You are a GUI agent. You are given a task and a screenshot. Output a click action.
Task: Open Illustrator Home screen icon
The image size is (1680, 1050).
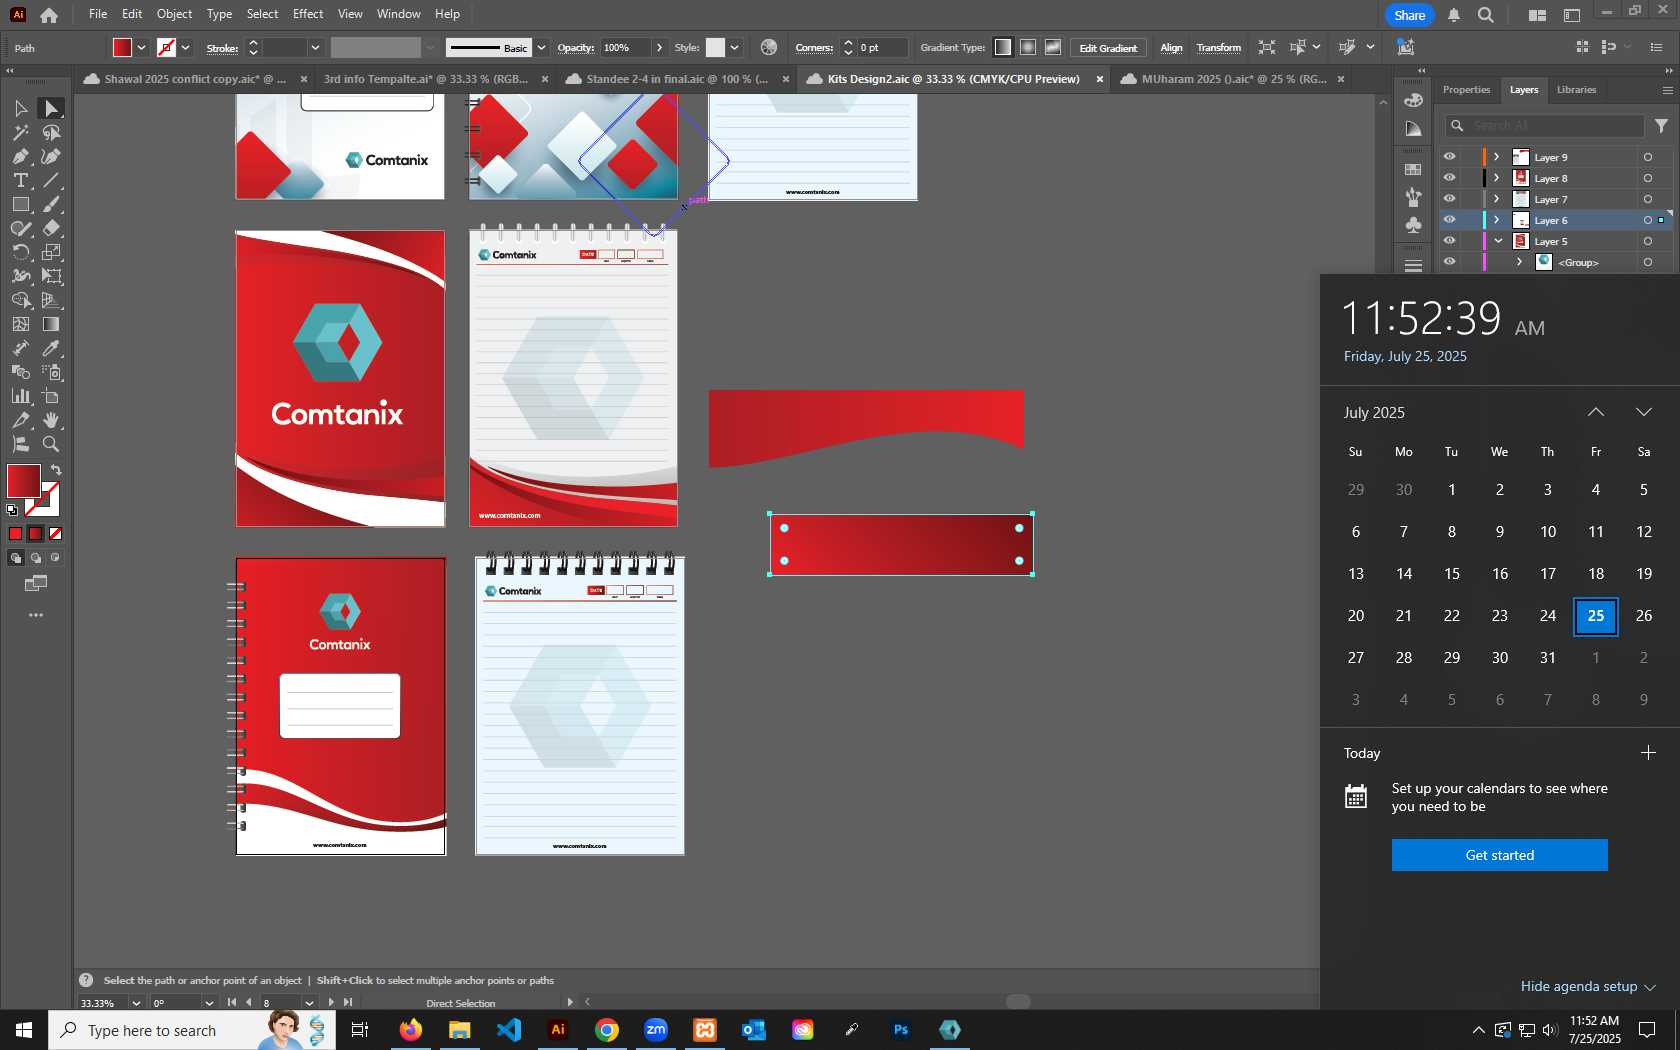click(x=48, y=14)
